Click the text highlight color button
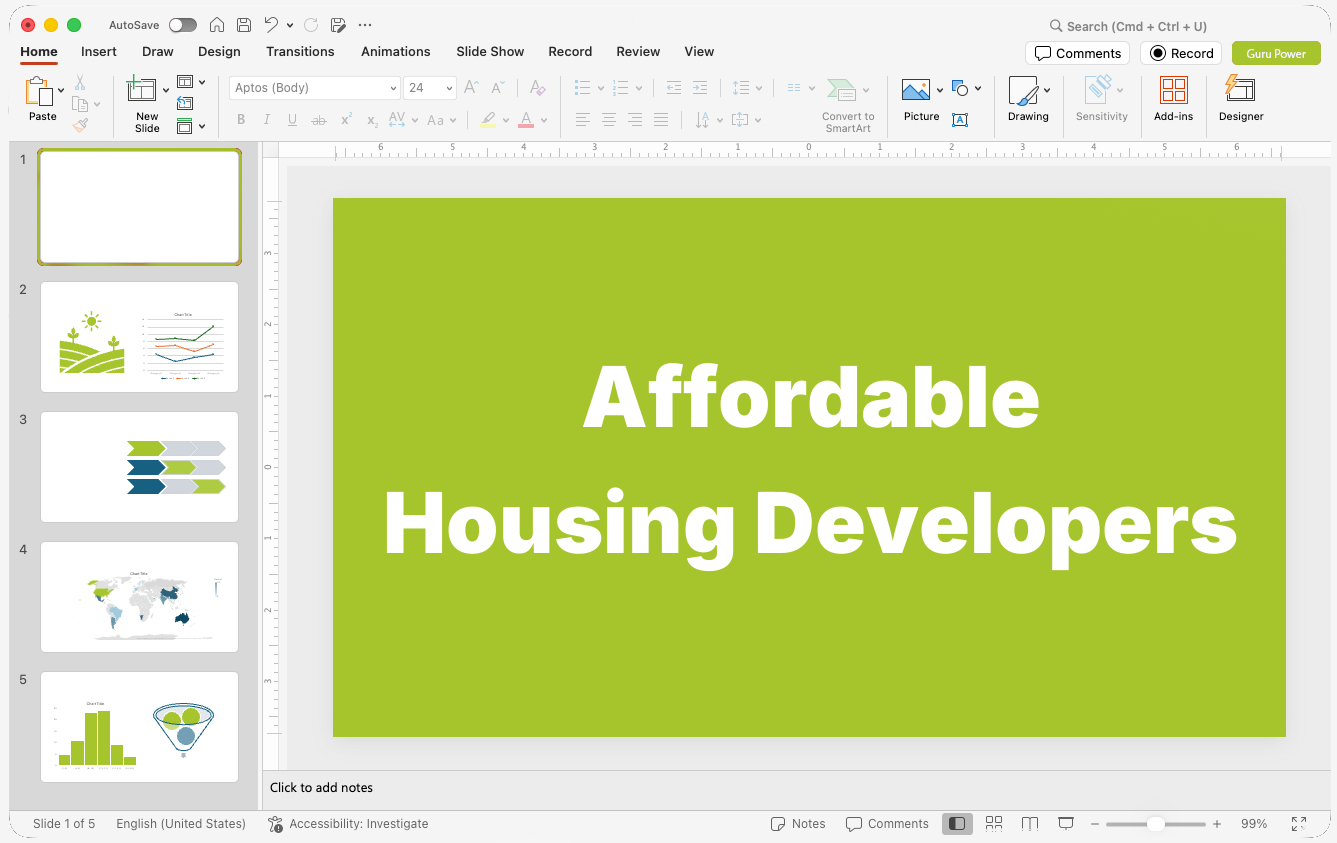Viewport: 1337px width, 843px height. click(488, 120)
